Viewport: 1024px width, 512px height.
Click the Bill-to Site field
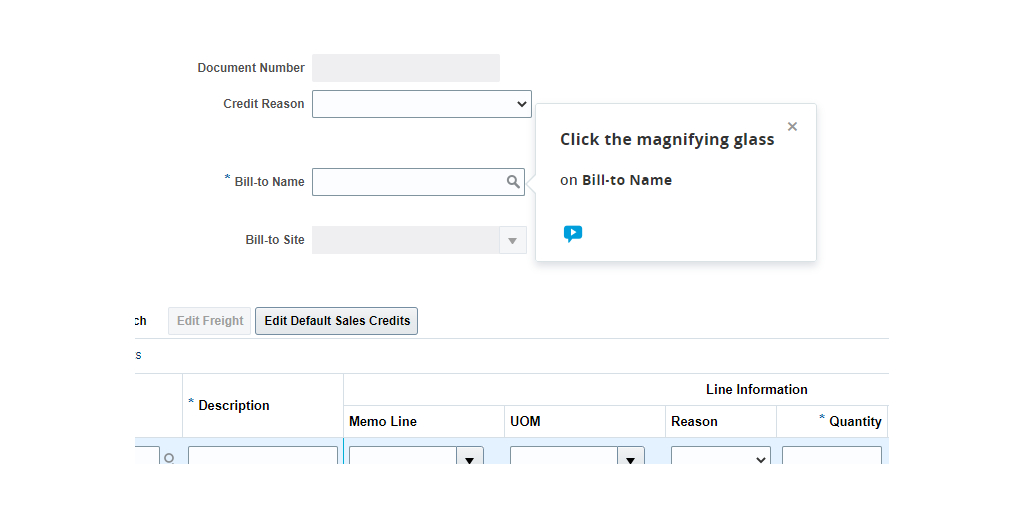coord(405,240)
